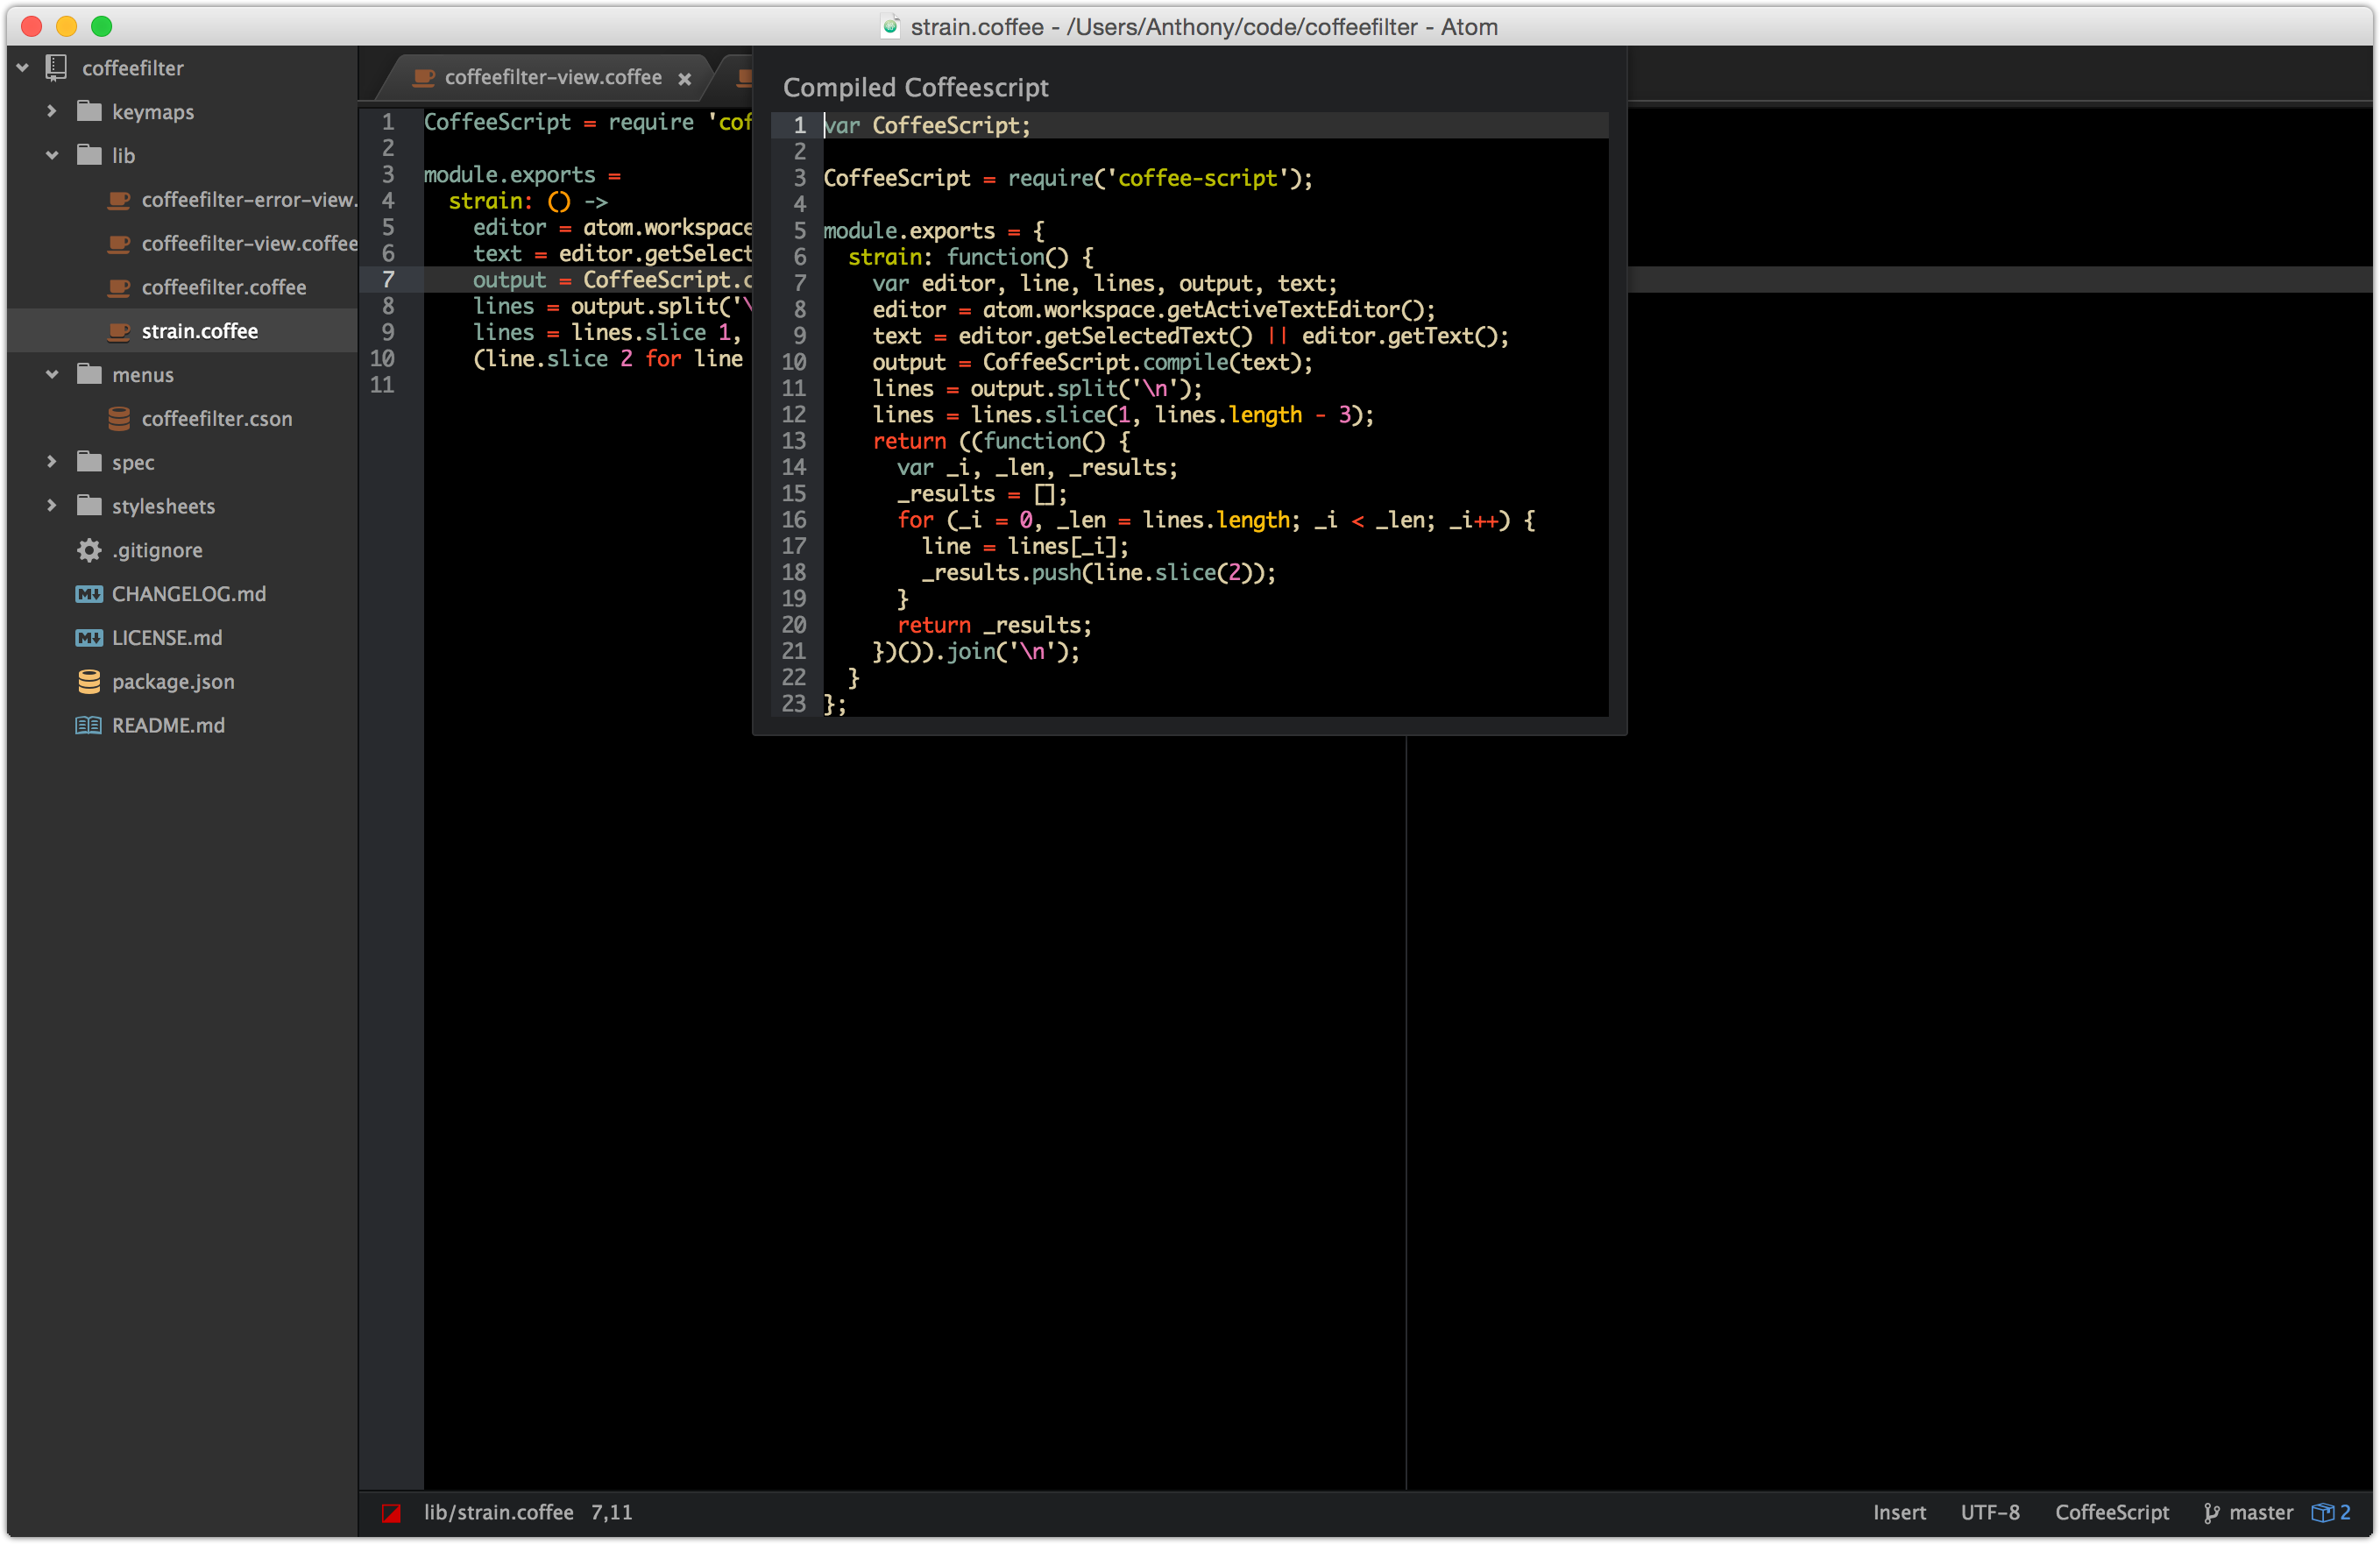Click the macOS green zoom window button
The image size is (2380, 1544).
click(x=101, y=26)
